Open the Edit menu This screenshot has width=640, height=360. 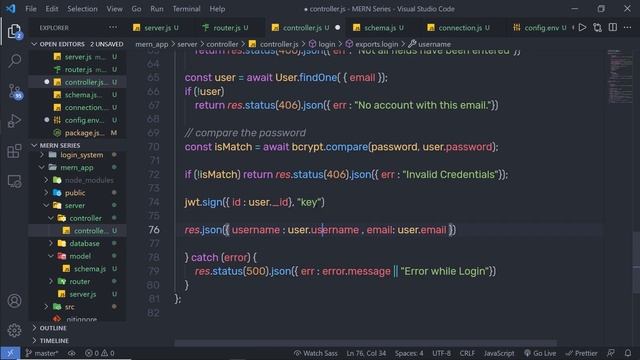52,9
